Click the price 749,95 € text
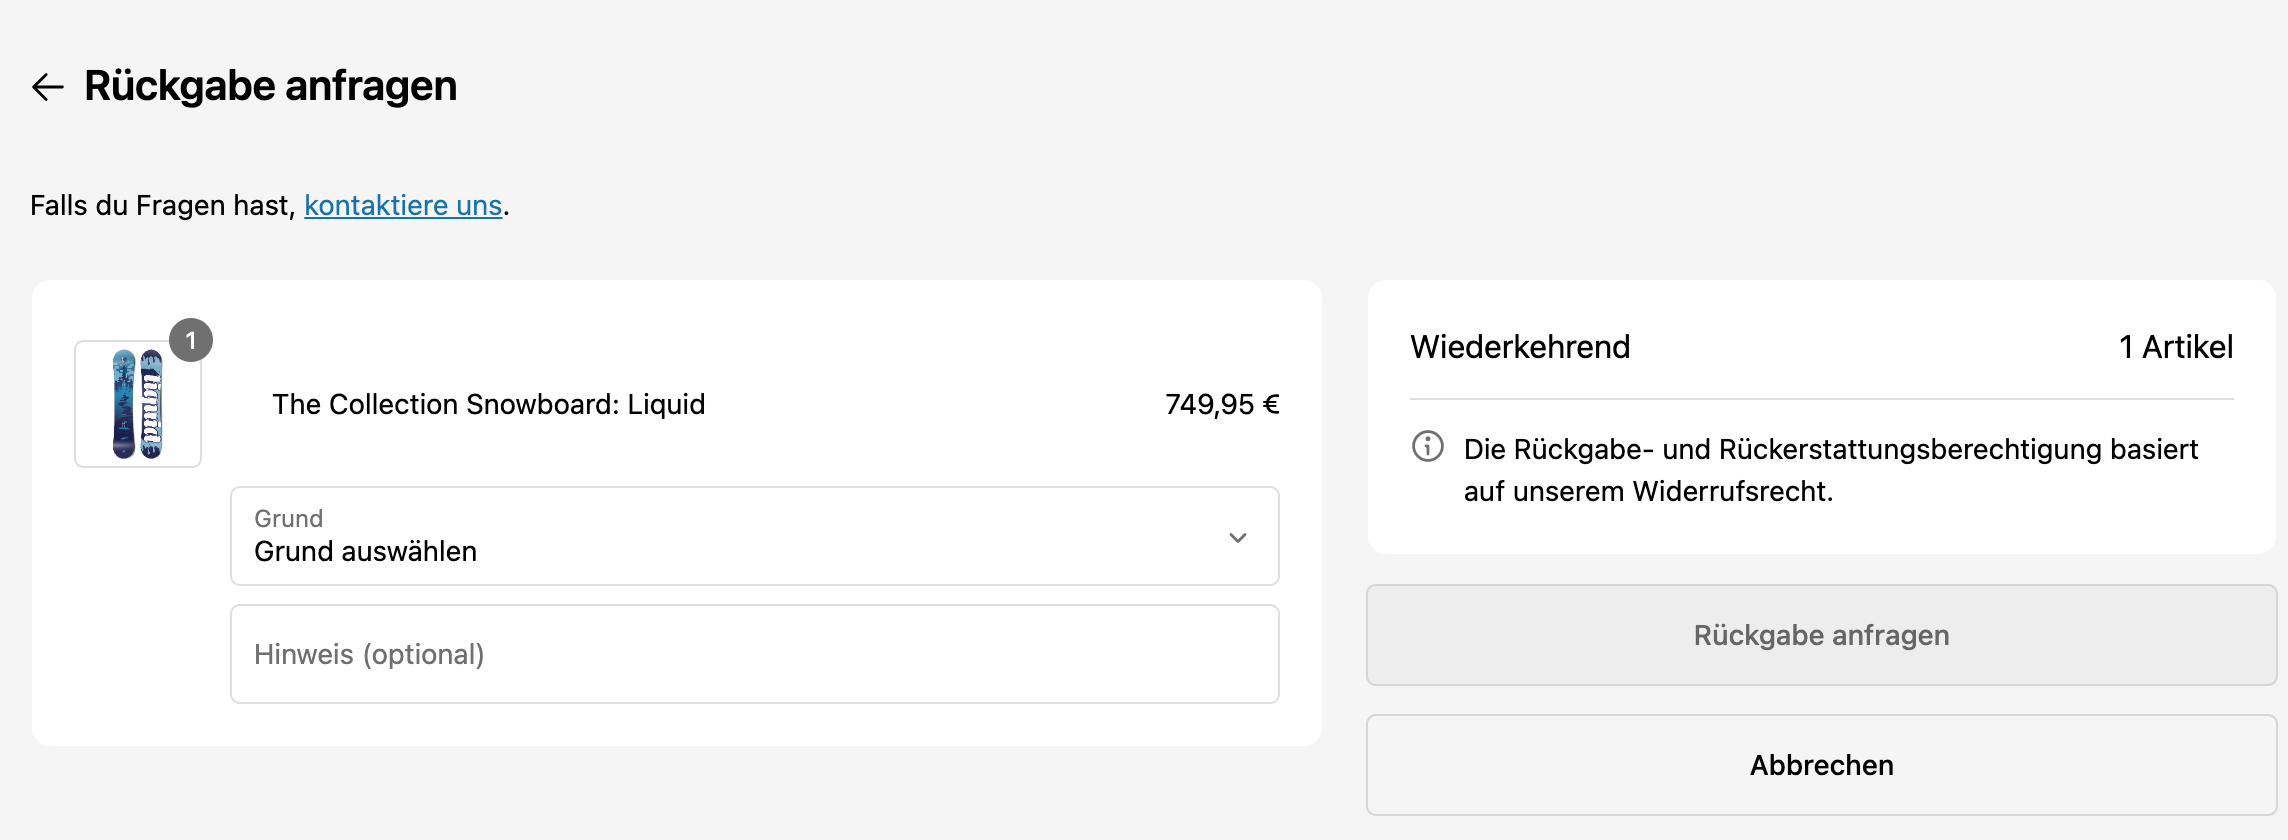2288x840 pixels. click(1222, 404)
